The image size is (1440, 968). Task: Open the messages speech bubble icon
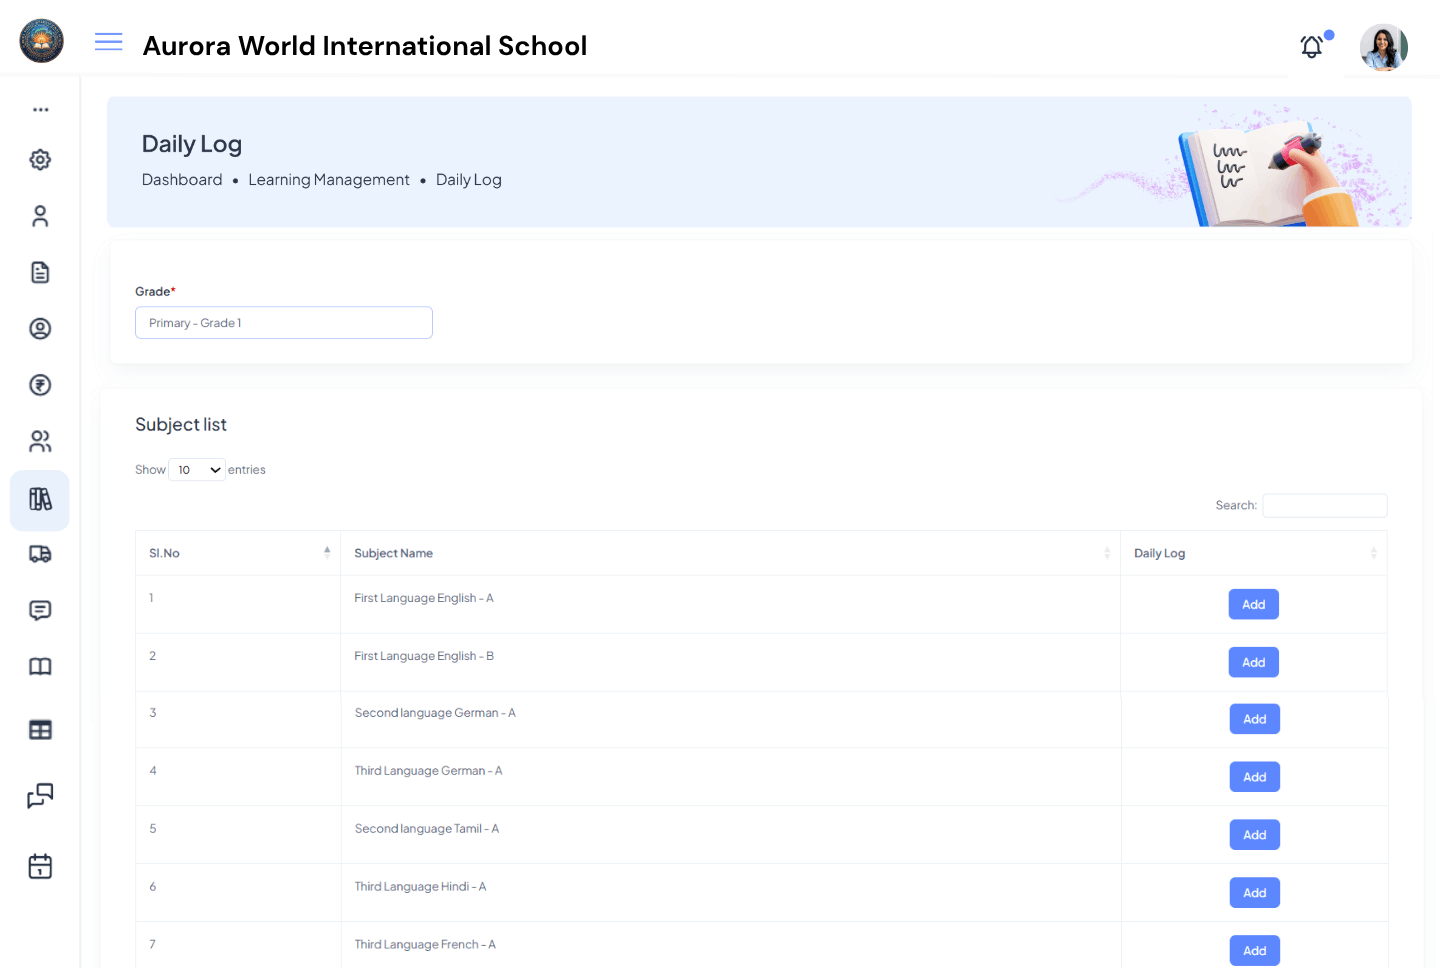pos(40,609)
